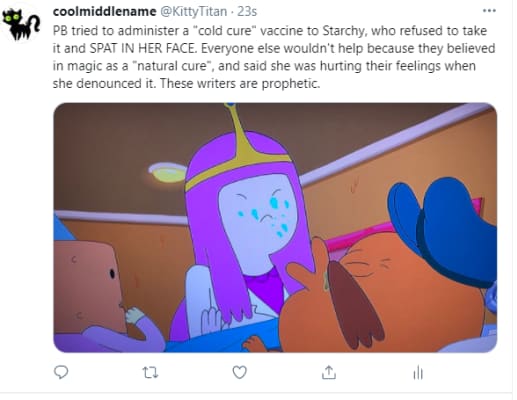Open the share upload arrow icon
Image resolution: width=517 pixels, height=400 pixels.
[x=328, y=372]
